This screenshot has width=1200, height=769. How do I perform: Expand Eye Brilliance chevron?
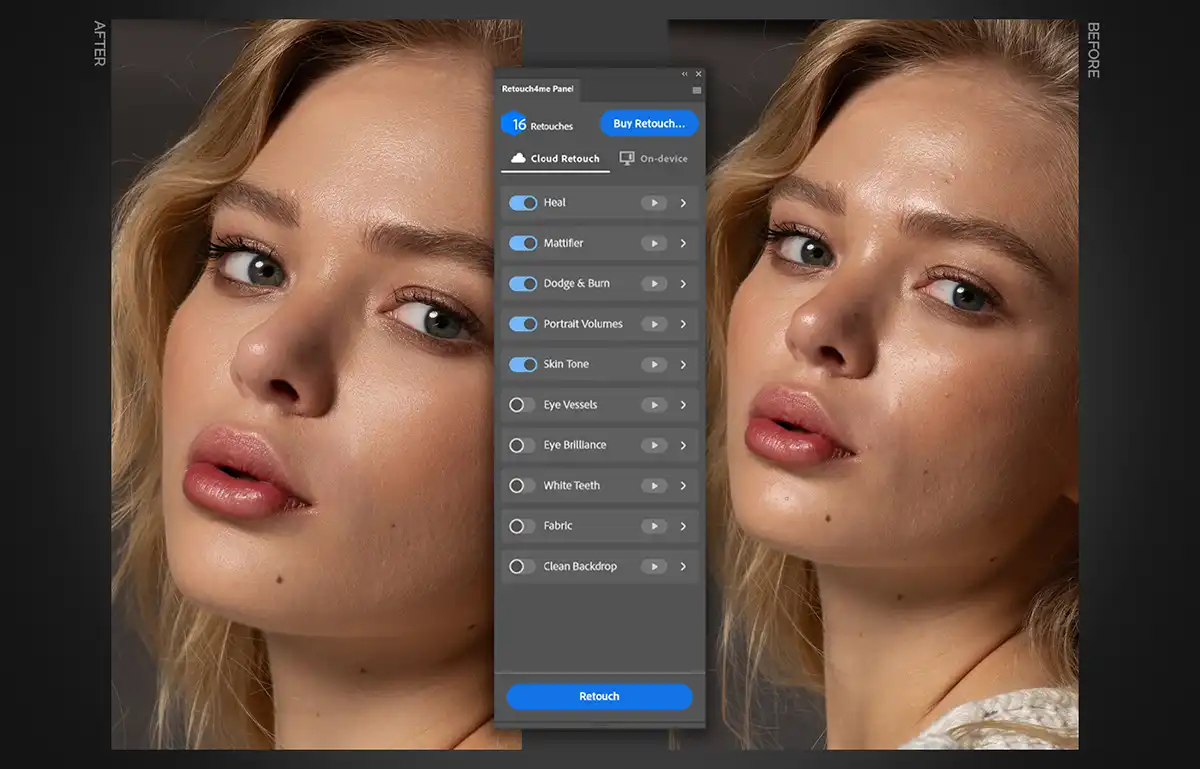tap(684, 445)
